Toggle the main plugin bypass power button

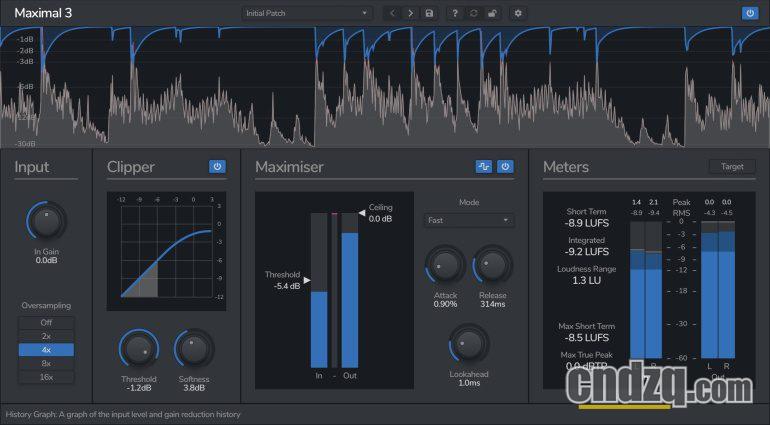750,13
